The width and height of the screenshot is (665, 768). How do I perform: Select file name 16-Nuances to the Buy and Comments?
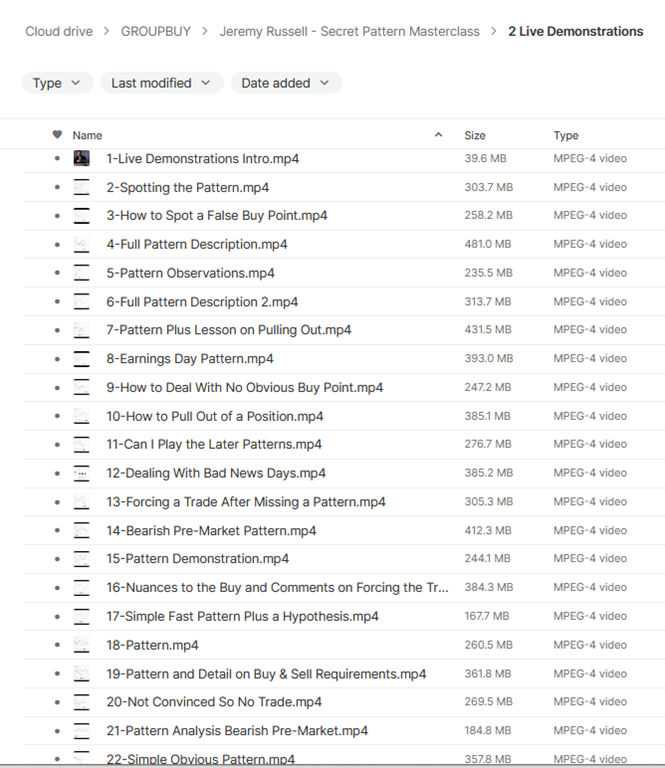pyautogui.click(x=277, y=587)
